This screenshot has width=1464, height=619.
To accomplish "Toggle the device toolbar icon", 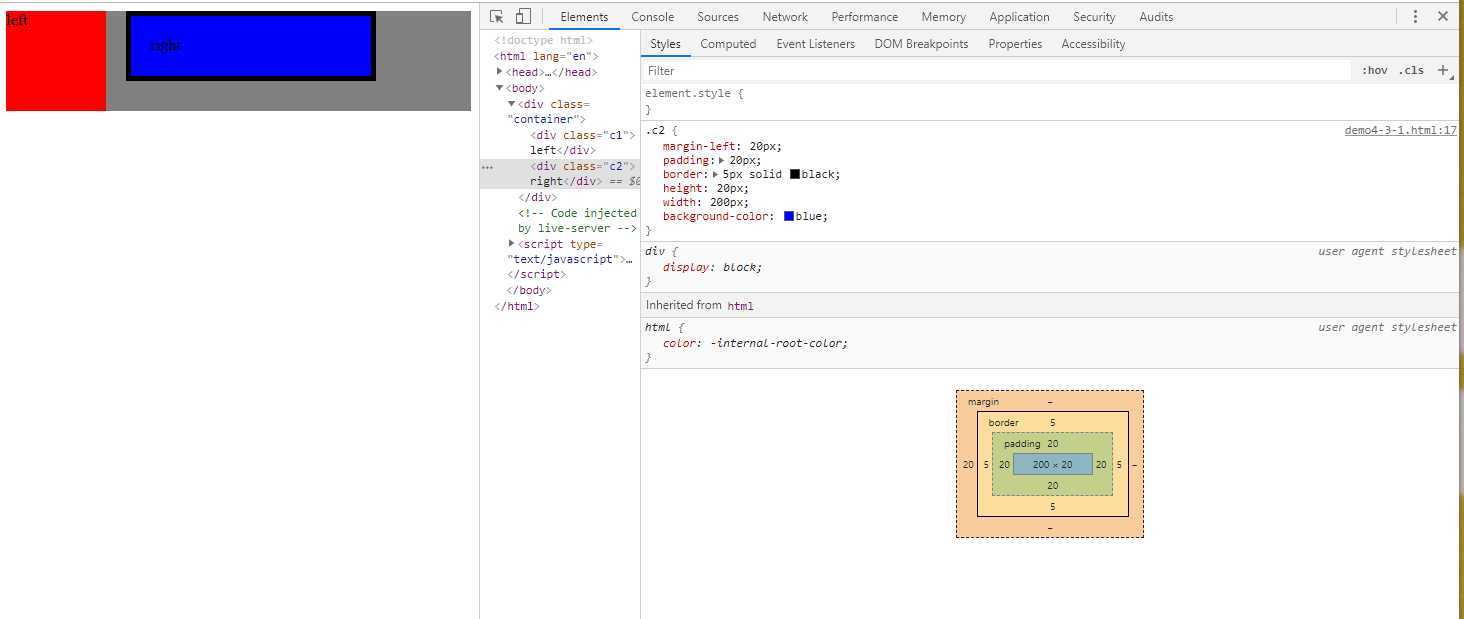I will pos(523,17).
